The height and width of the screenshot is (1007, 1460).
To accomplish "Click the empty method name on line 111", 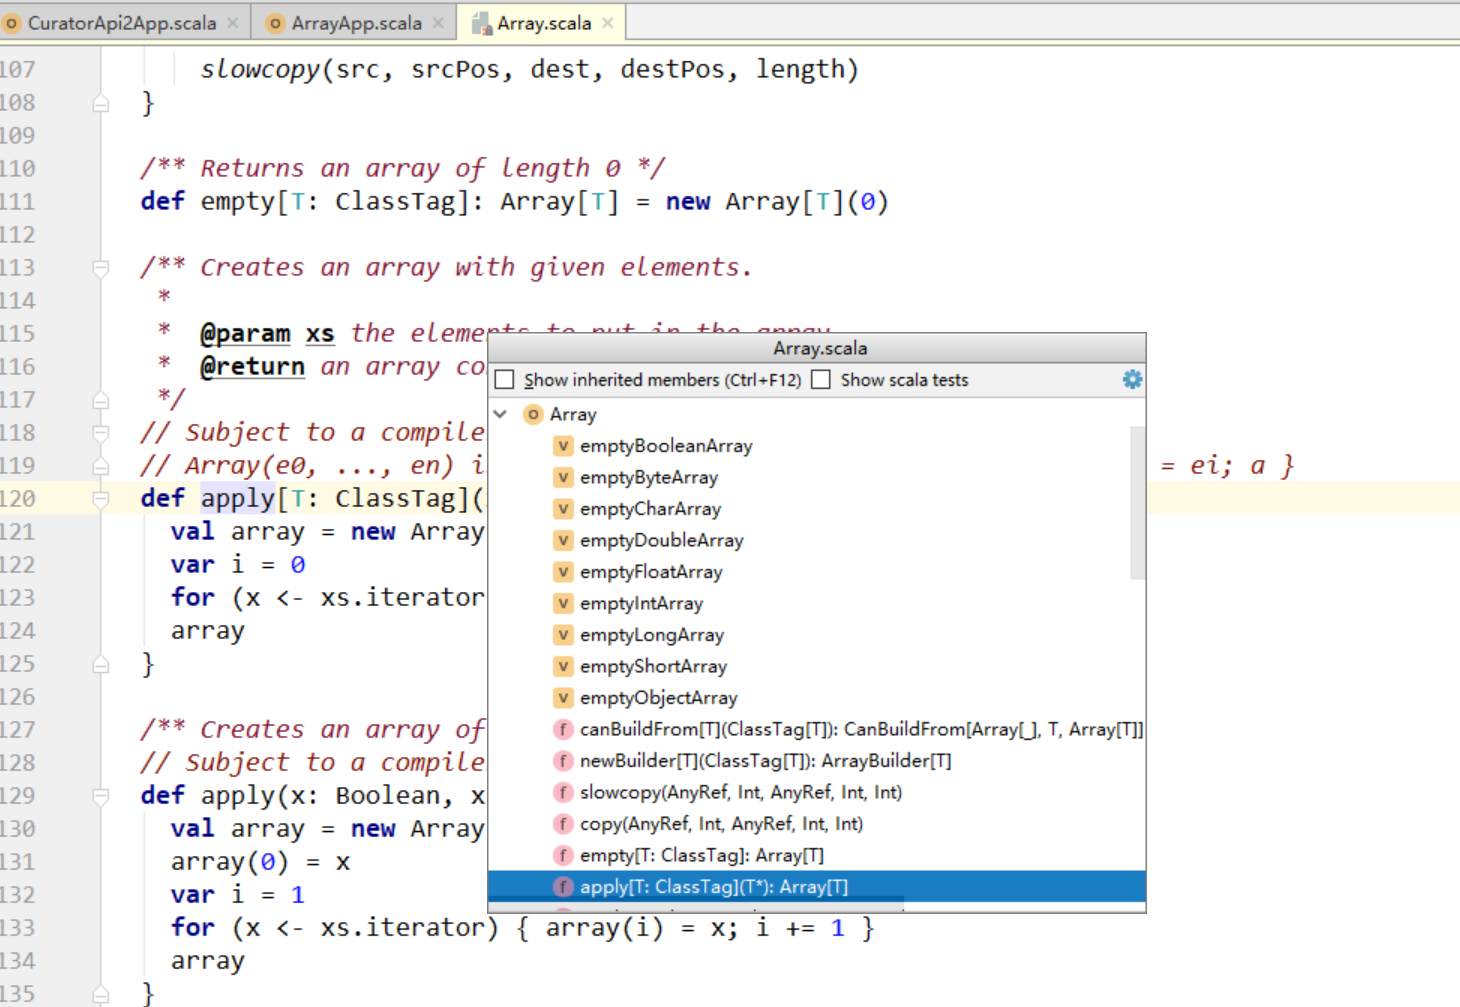I will (237, 202).
